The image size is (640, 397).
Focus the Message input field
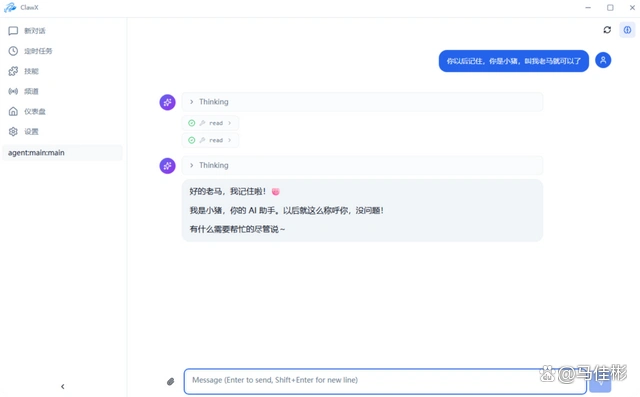coord(385,381)
